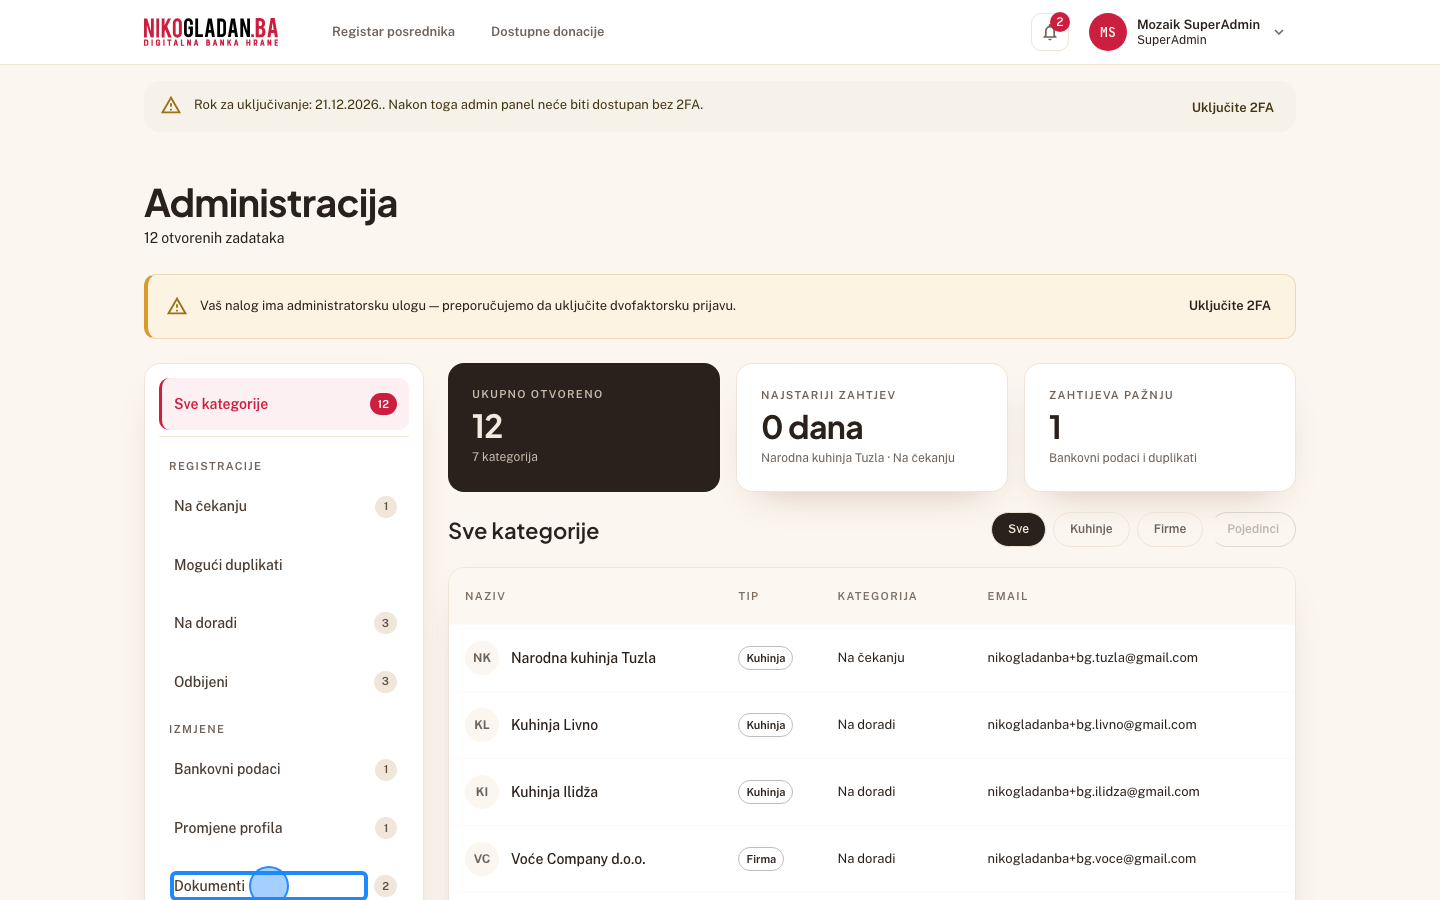
Task: Open Bankovni podaci changes
Action: (284, 769)
